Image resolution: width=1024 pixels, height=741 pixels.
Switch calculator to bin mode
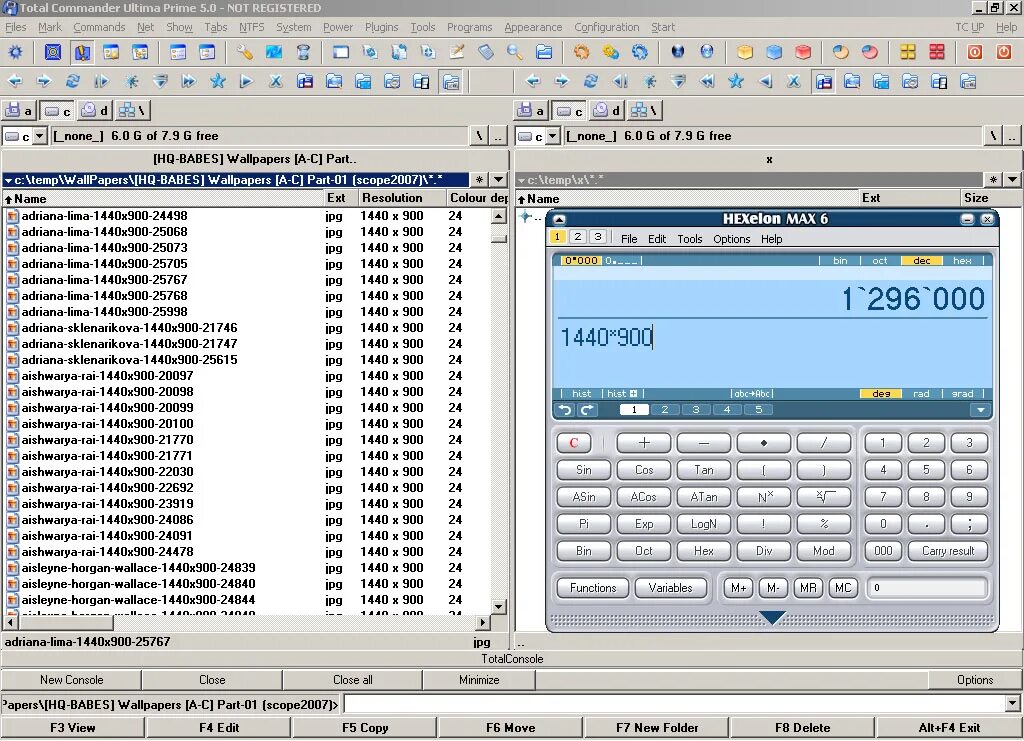point(840,260)
